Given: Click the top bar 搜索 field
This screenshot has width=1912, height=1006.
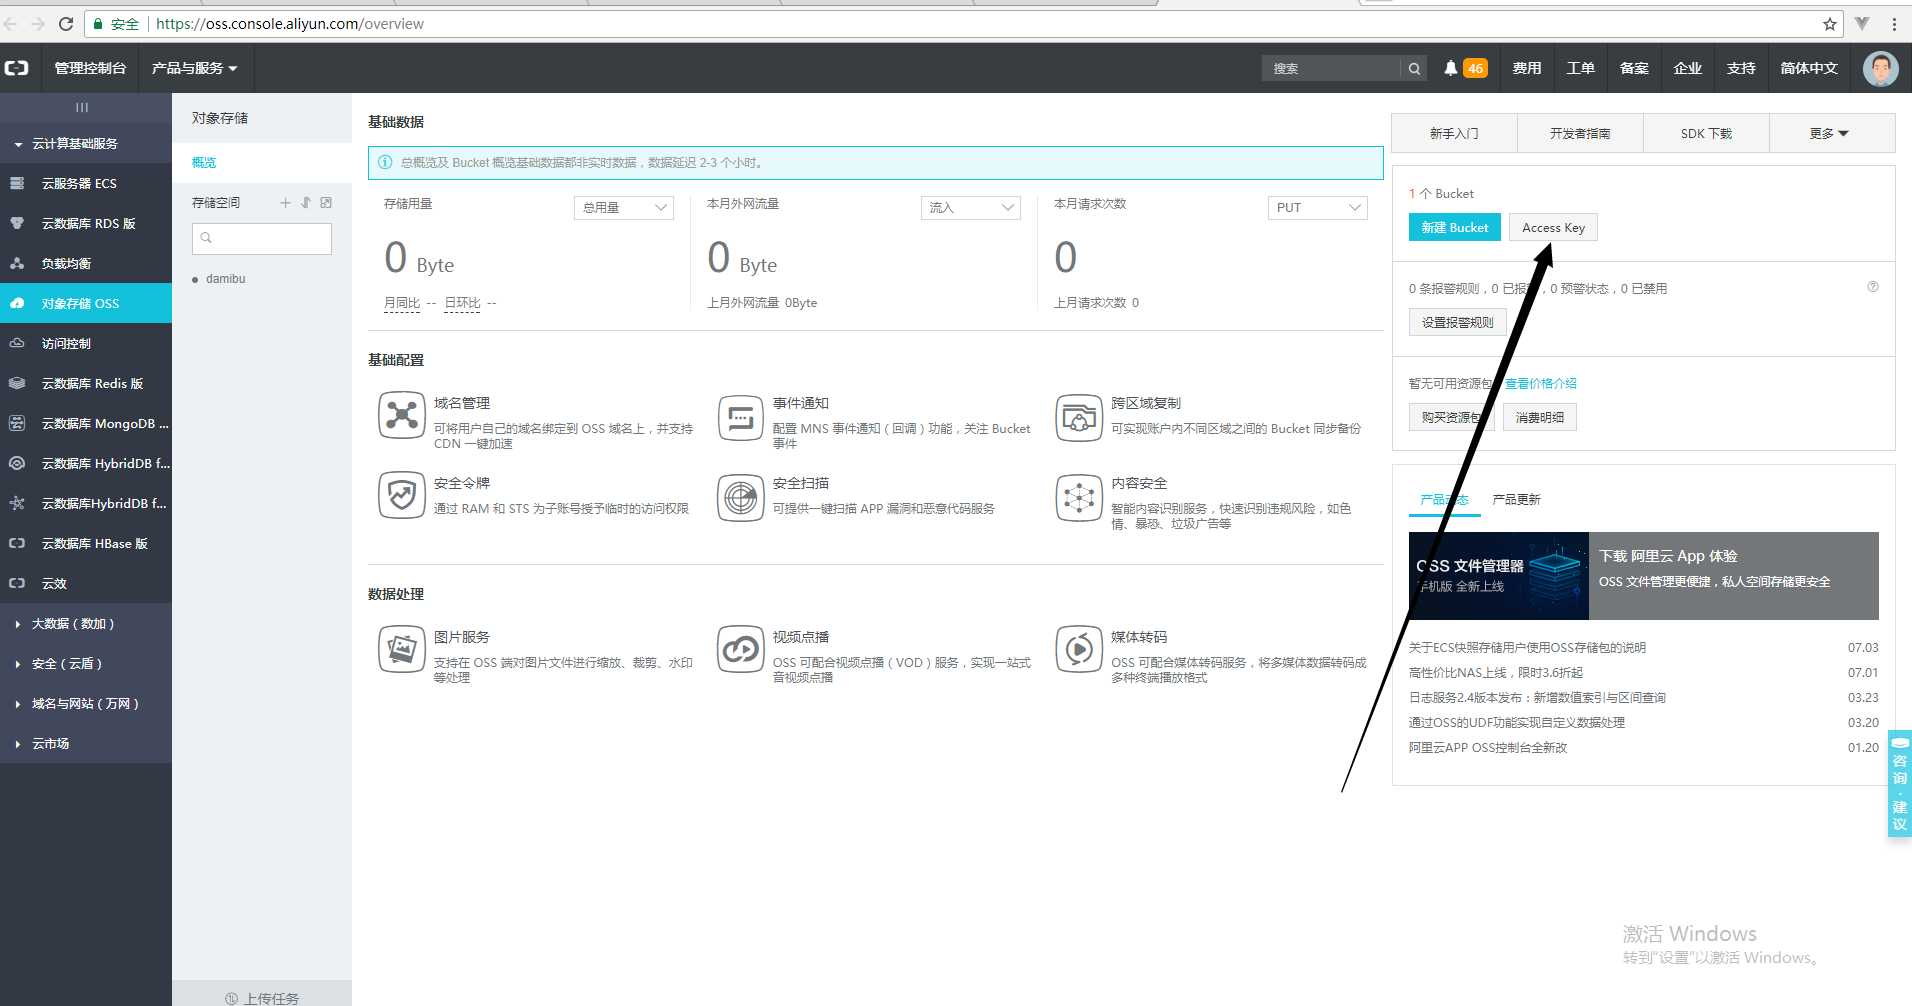Looking at the screenshot, I should [1332, 68].
